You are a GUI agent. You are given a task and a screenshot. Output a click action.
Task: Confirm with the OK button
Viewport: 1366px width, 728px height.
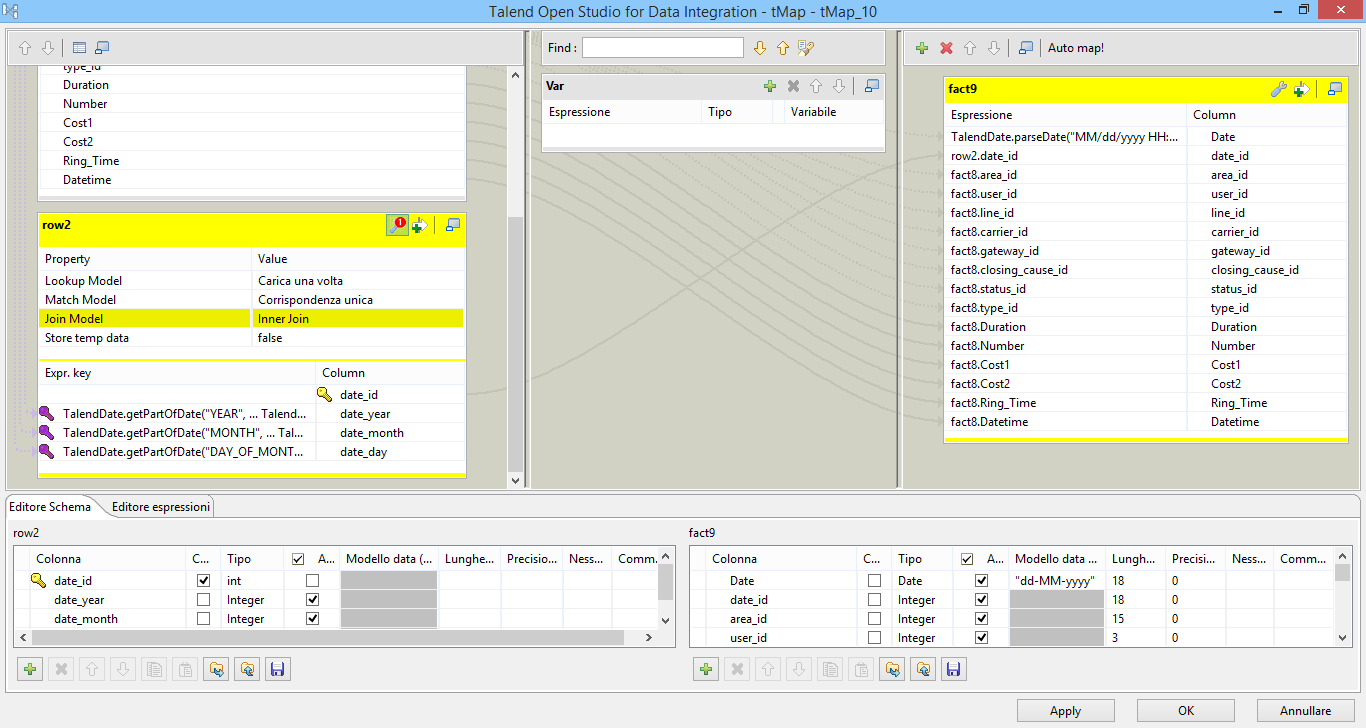(x=1186, y=711)
